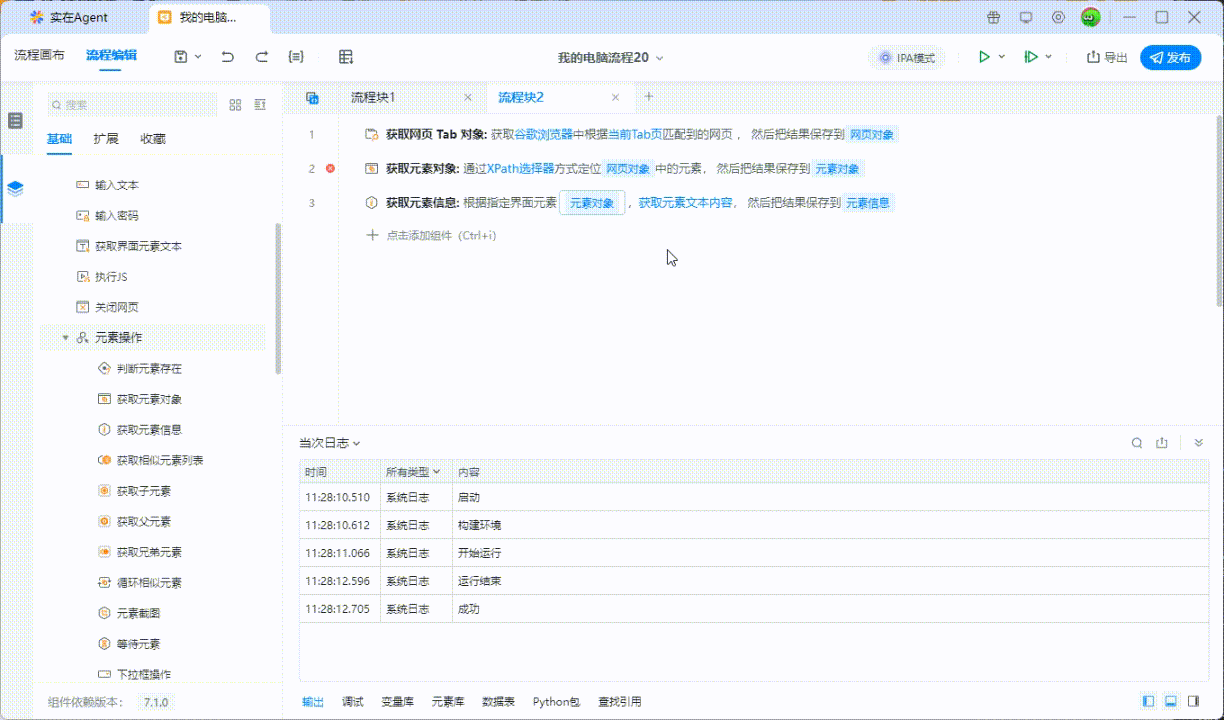Screen dimensions: 1224x720
Task: Switch to 流程编辑 view
Action: [x=112, y=56]
